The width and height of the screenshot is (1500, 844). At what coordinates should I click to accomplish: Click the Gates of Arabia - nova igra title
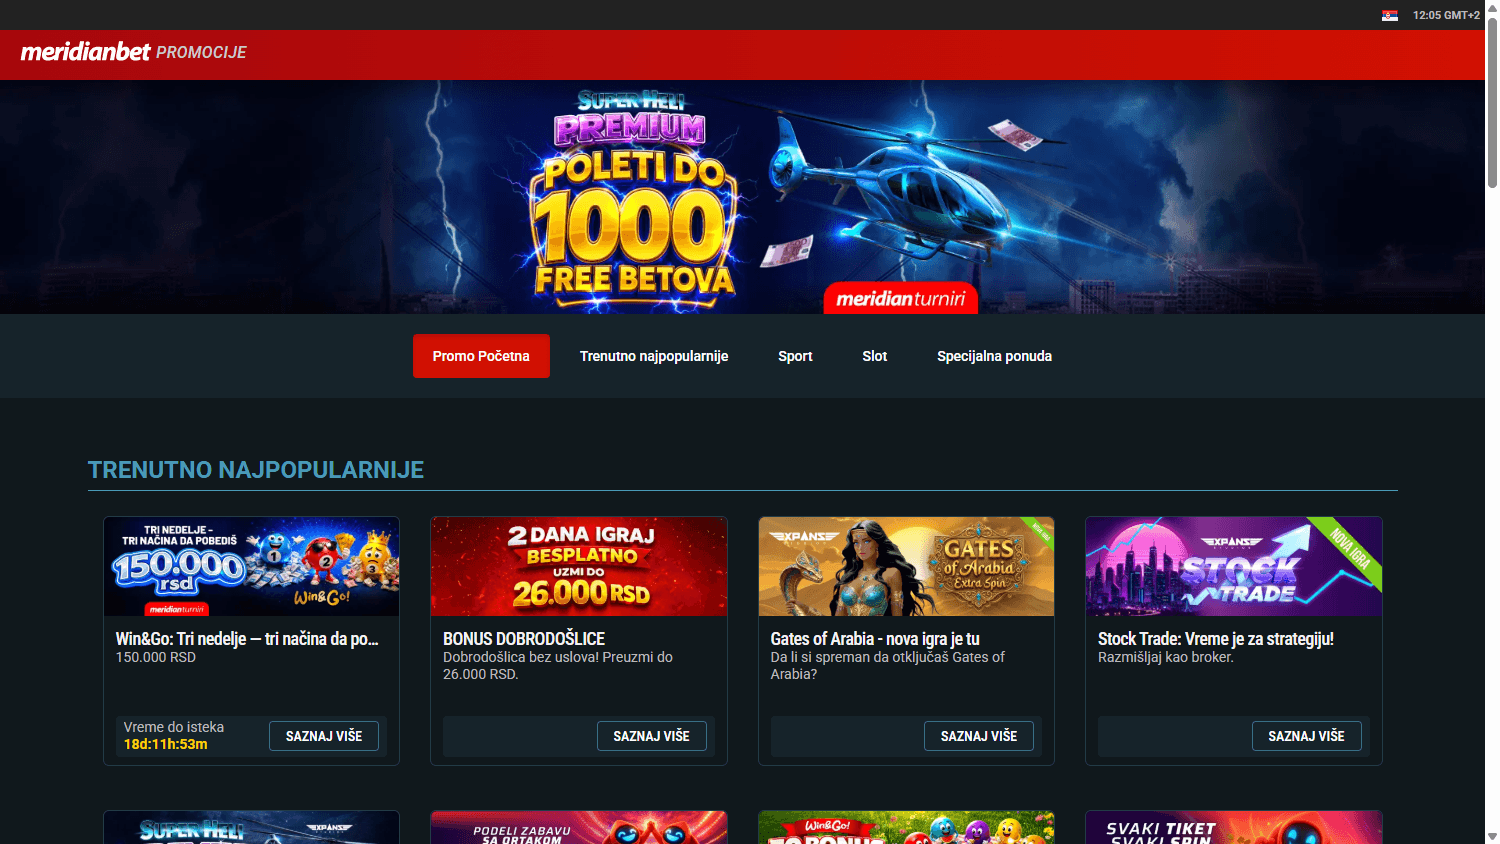(x=875, y=639)
